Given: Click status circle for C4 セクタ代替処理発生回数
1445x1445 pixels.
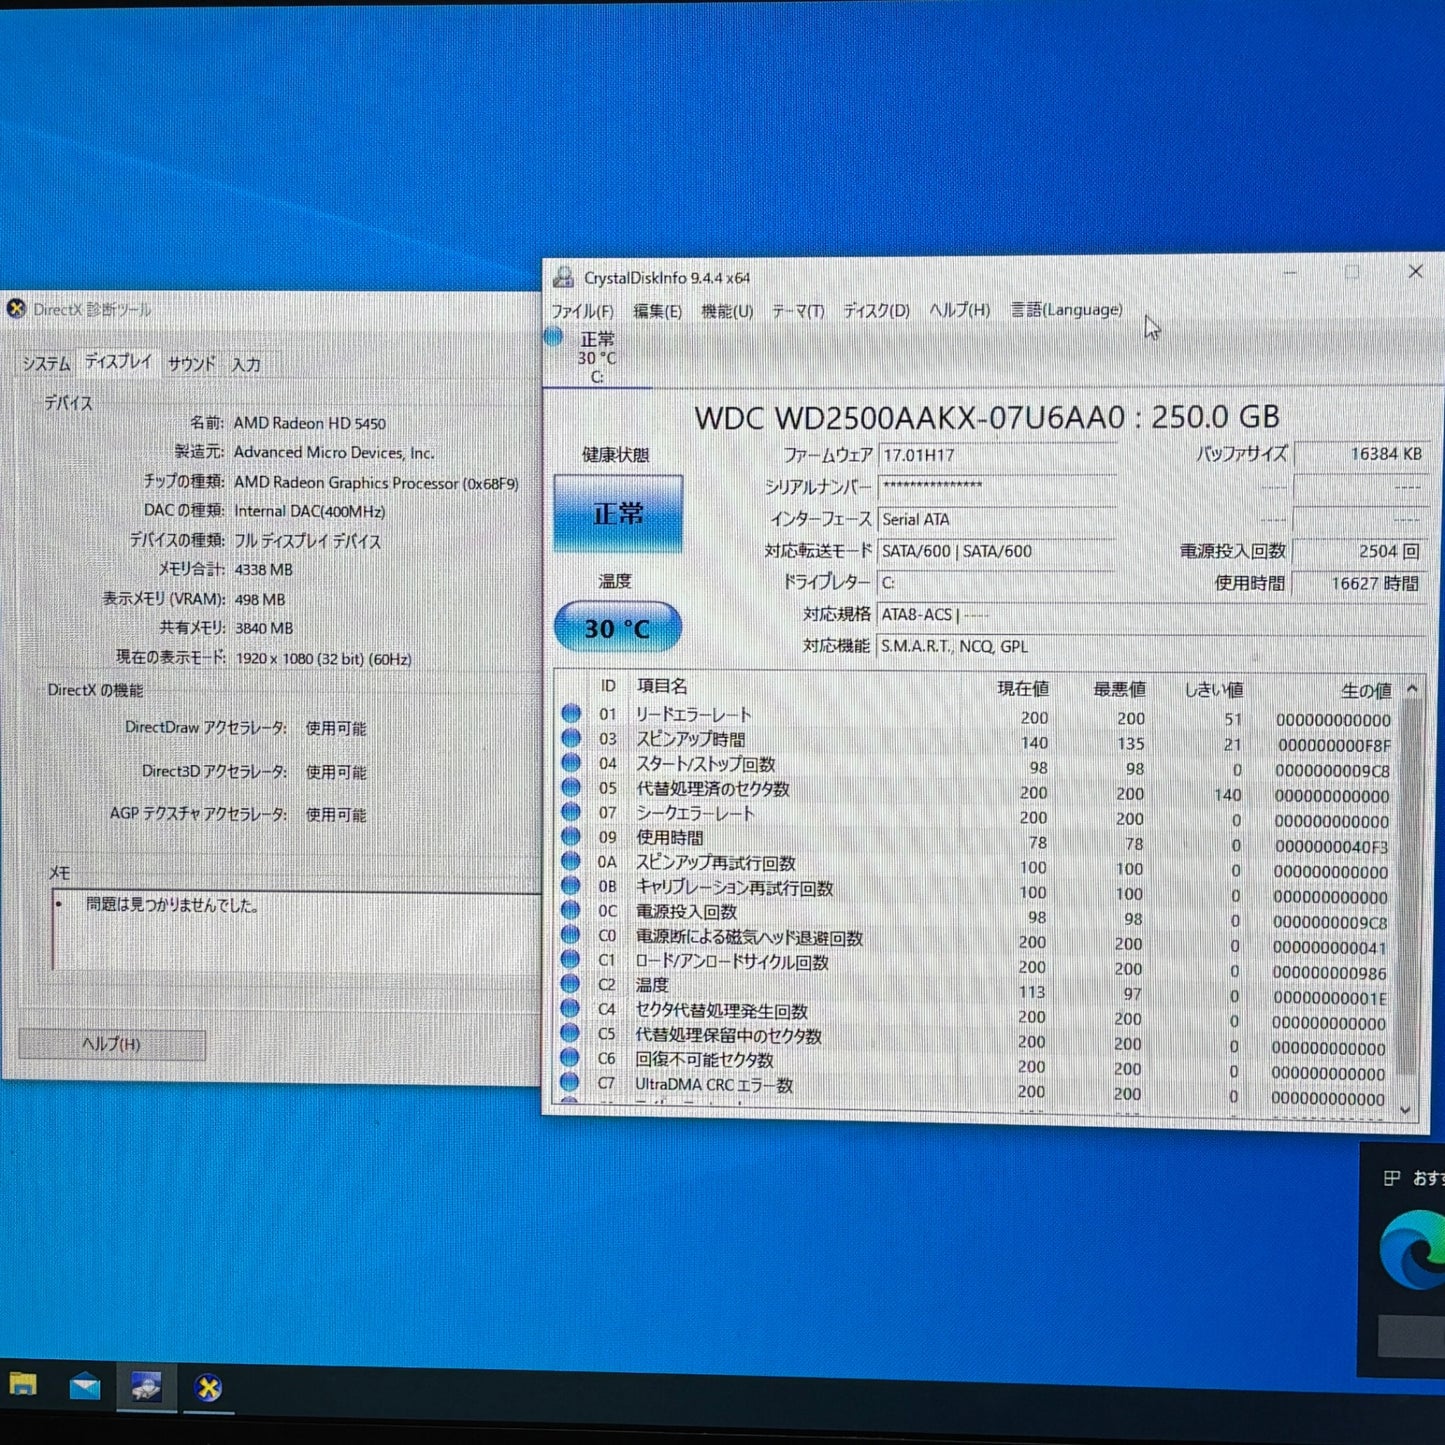Looking at the screenshot, I should [571, 1008].
